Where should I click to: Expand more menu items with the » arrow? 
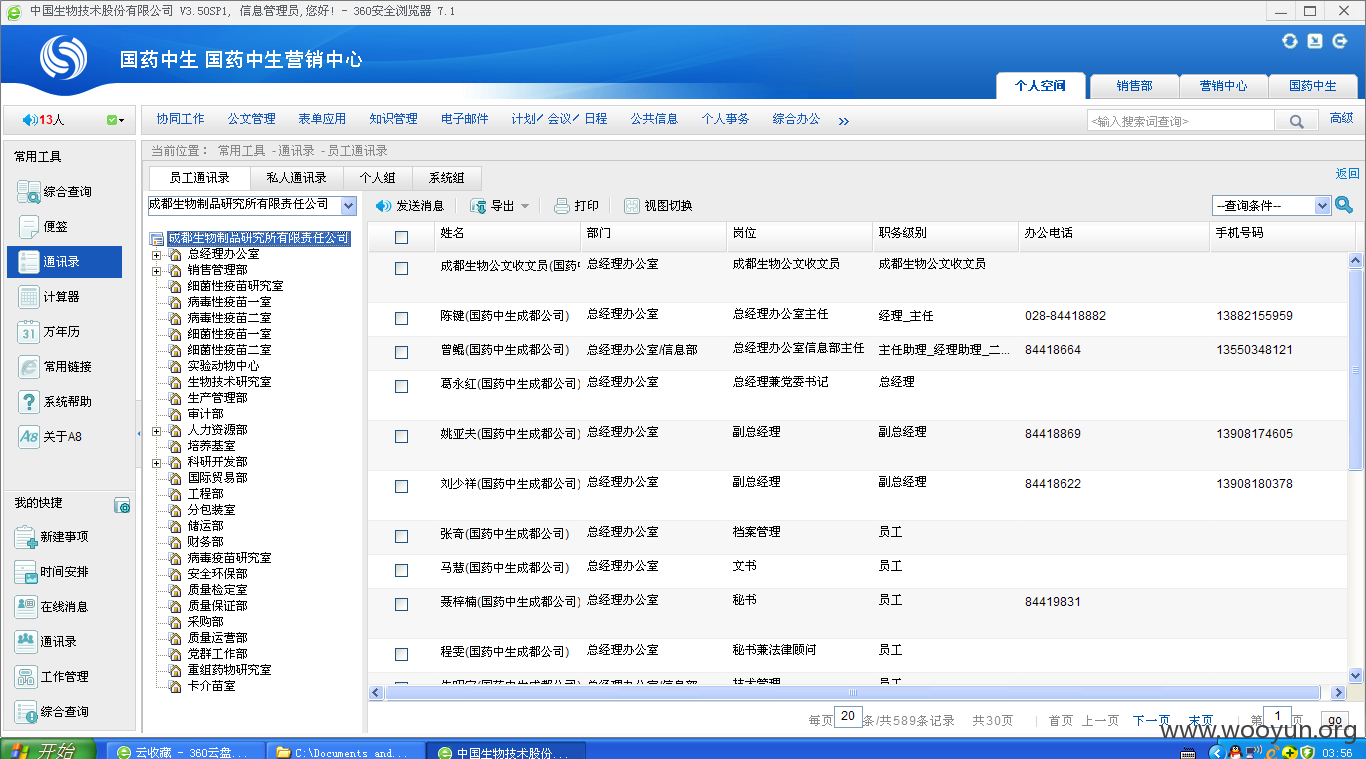tap(843, 121)
